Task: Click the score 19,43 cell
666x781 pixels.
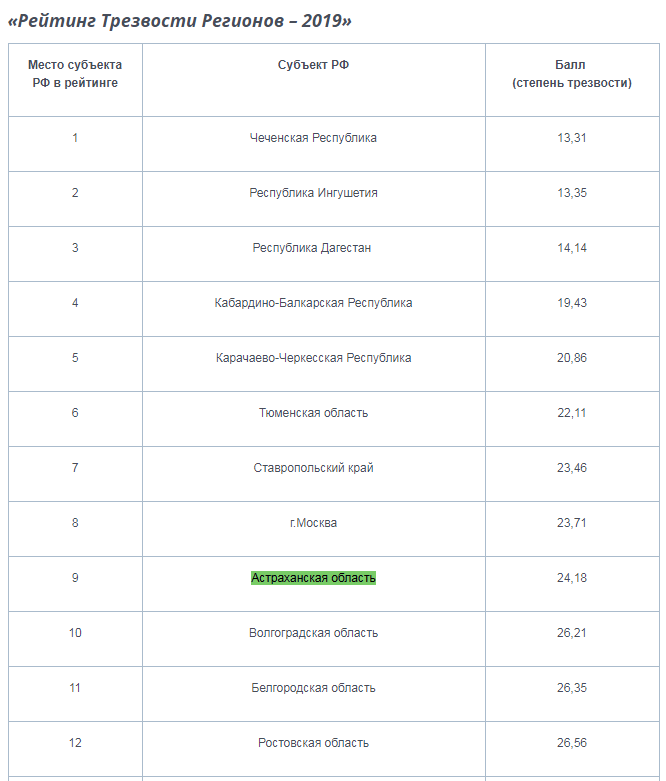Action: [x=572, y=303]
